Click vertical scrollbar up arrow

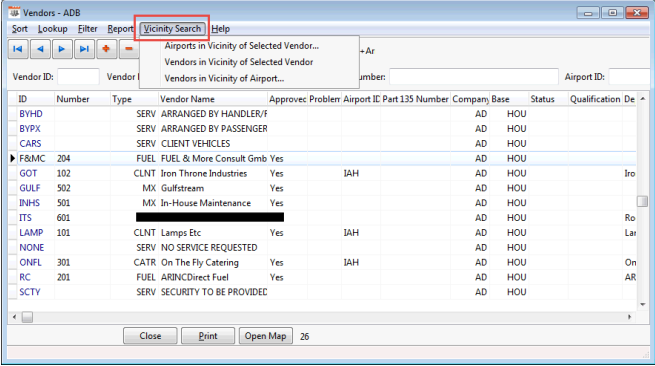click(x=642, y=99)
